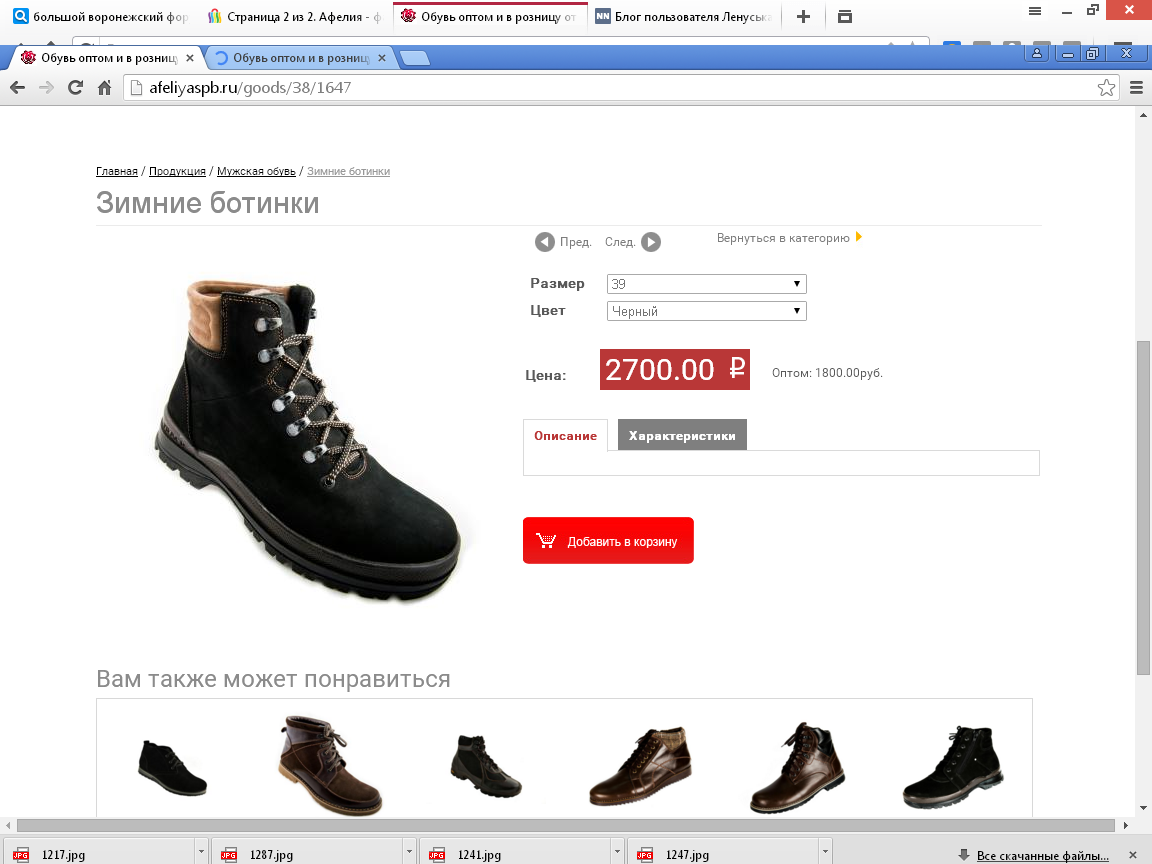Reload the current page
This screenshot has height=864, width=1152.
pos(75,88)
